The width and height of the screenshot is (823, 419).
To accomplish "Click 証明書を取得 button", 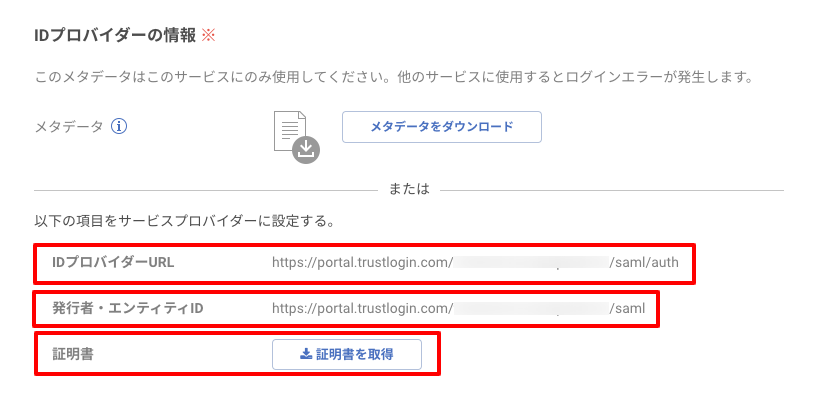I will [x=347, y=354].
